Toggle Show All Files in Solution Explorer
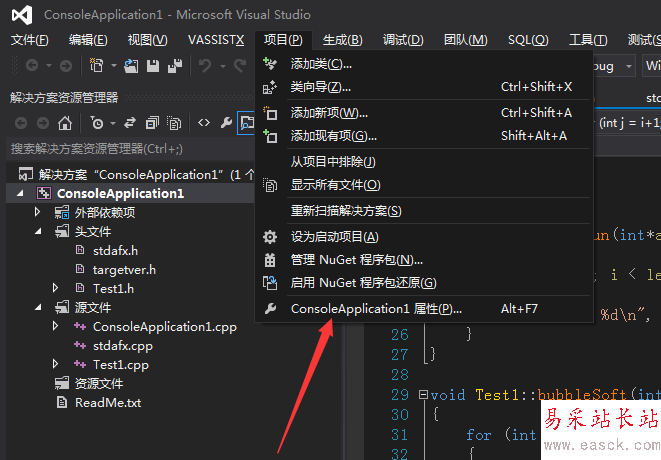Viewport: 661px width, 460px height. tap(174, 123)
